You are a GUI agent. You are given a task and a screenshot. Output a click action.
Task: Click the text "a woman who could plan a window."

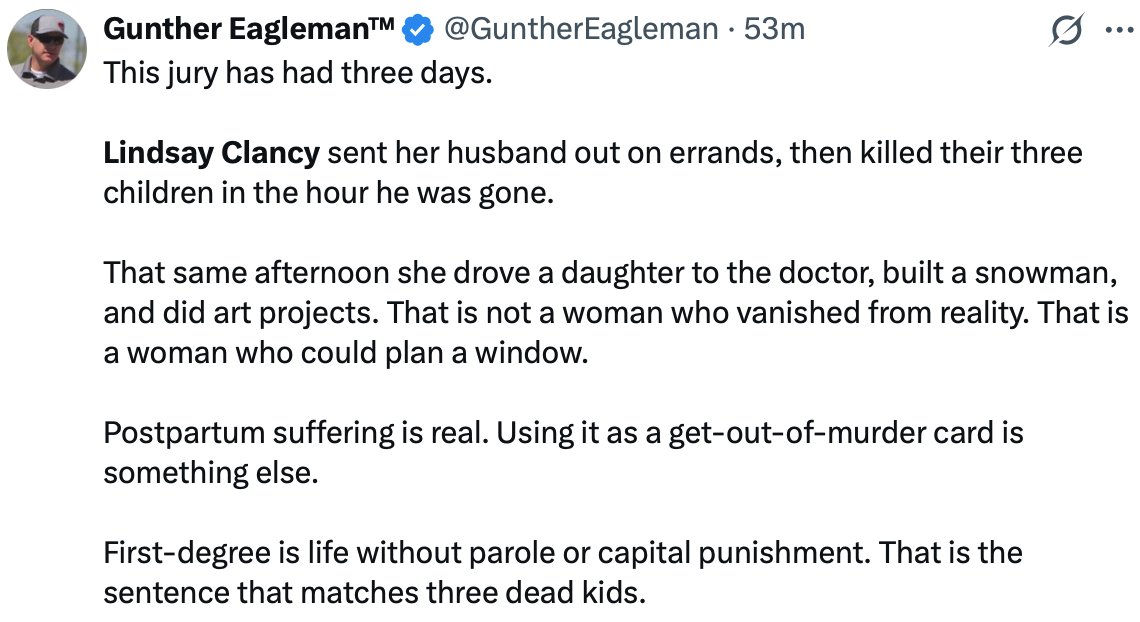click(346, 353)
